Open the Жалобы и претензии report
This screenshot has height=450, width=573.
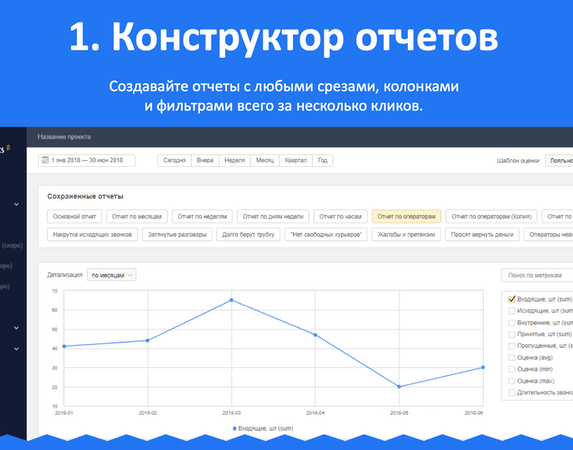click(406, 234)
